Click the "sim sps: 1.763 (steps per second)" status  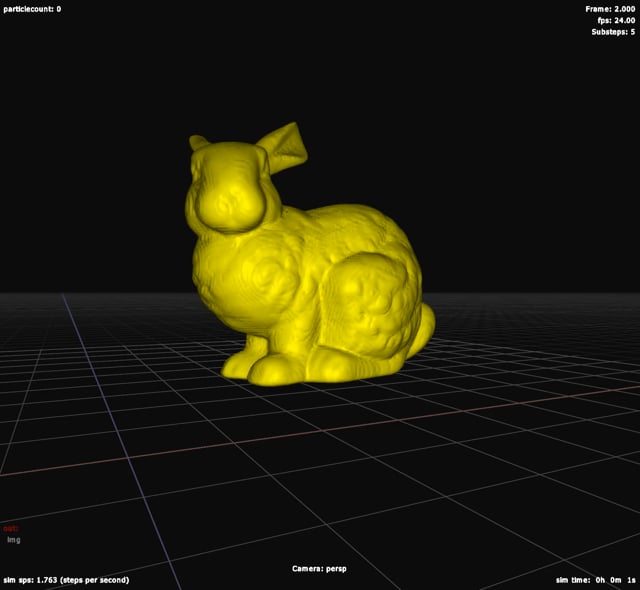tap(66, 580)
